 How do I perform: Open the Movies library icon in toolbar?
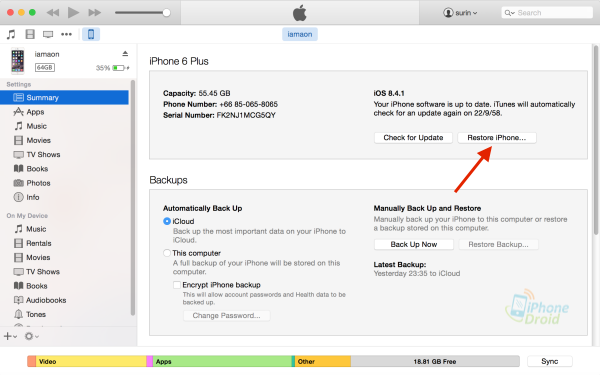click(x=30, y=34)
